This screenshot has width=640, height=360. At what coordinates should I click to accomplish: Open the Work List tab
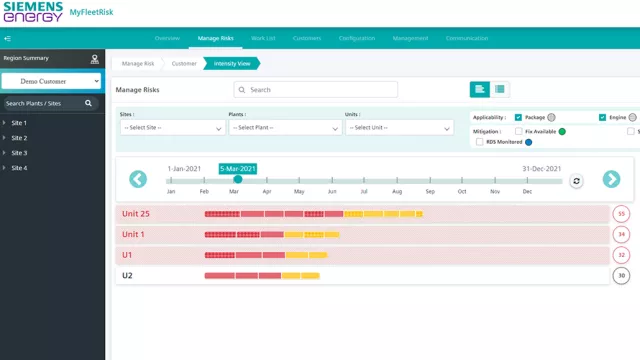pos(263,38)
